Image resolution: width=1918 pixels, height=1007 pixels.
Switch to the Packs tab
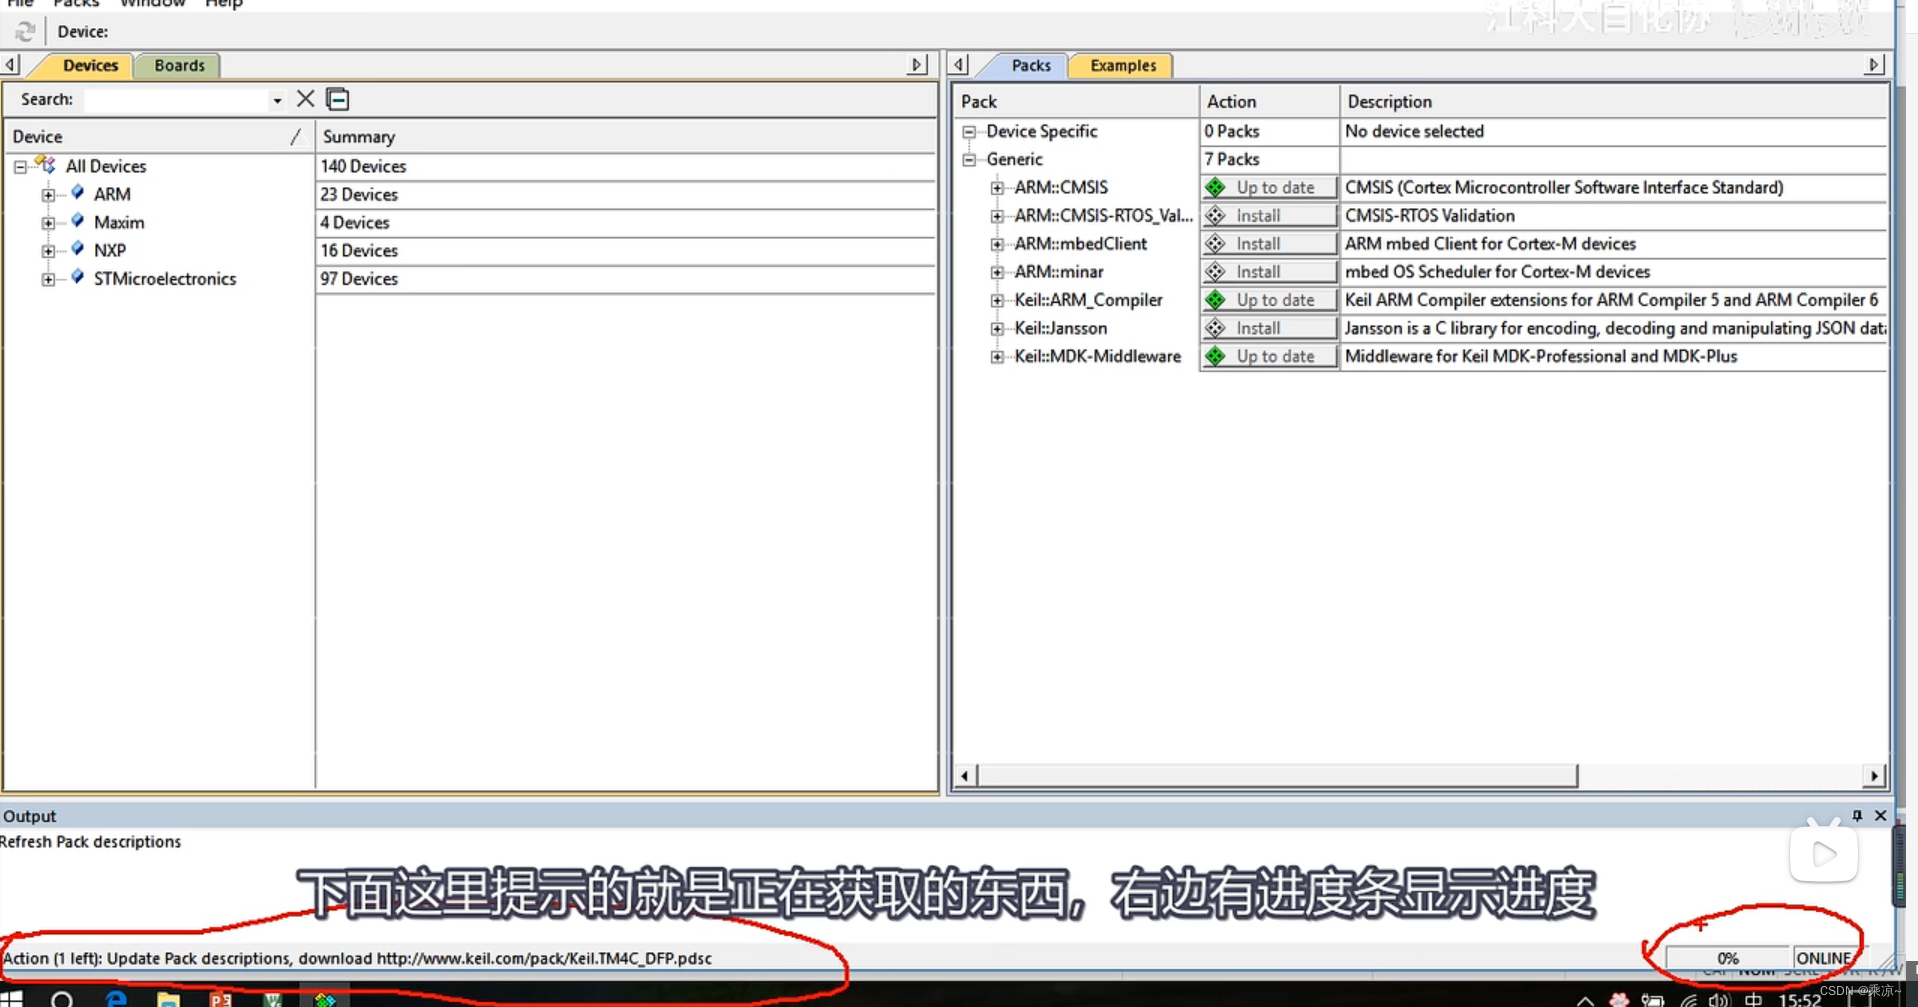(1030, 65)
